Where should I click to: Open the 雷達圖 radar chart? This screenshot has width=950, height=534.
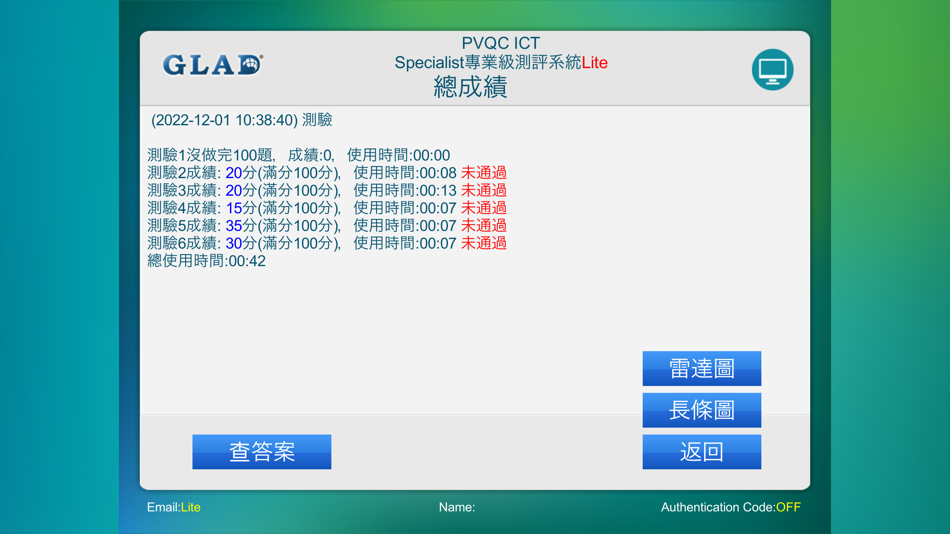702,369
